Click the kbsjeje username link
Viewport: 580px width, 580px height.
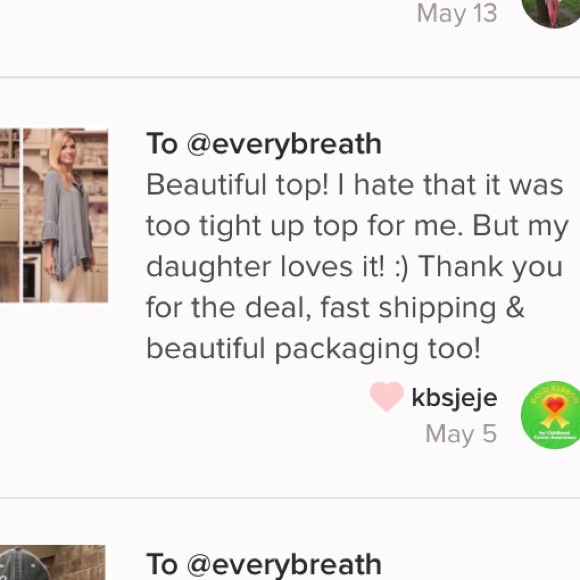454,398
